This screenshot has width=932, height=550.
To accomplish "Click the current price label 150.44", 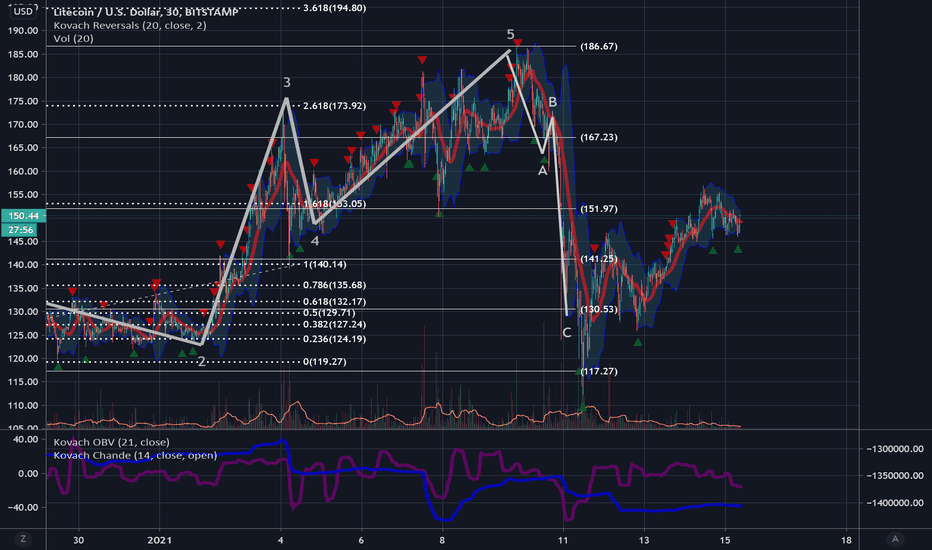I will 23,216.
